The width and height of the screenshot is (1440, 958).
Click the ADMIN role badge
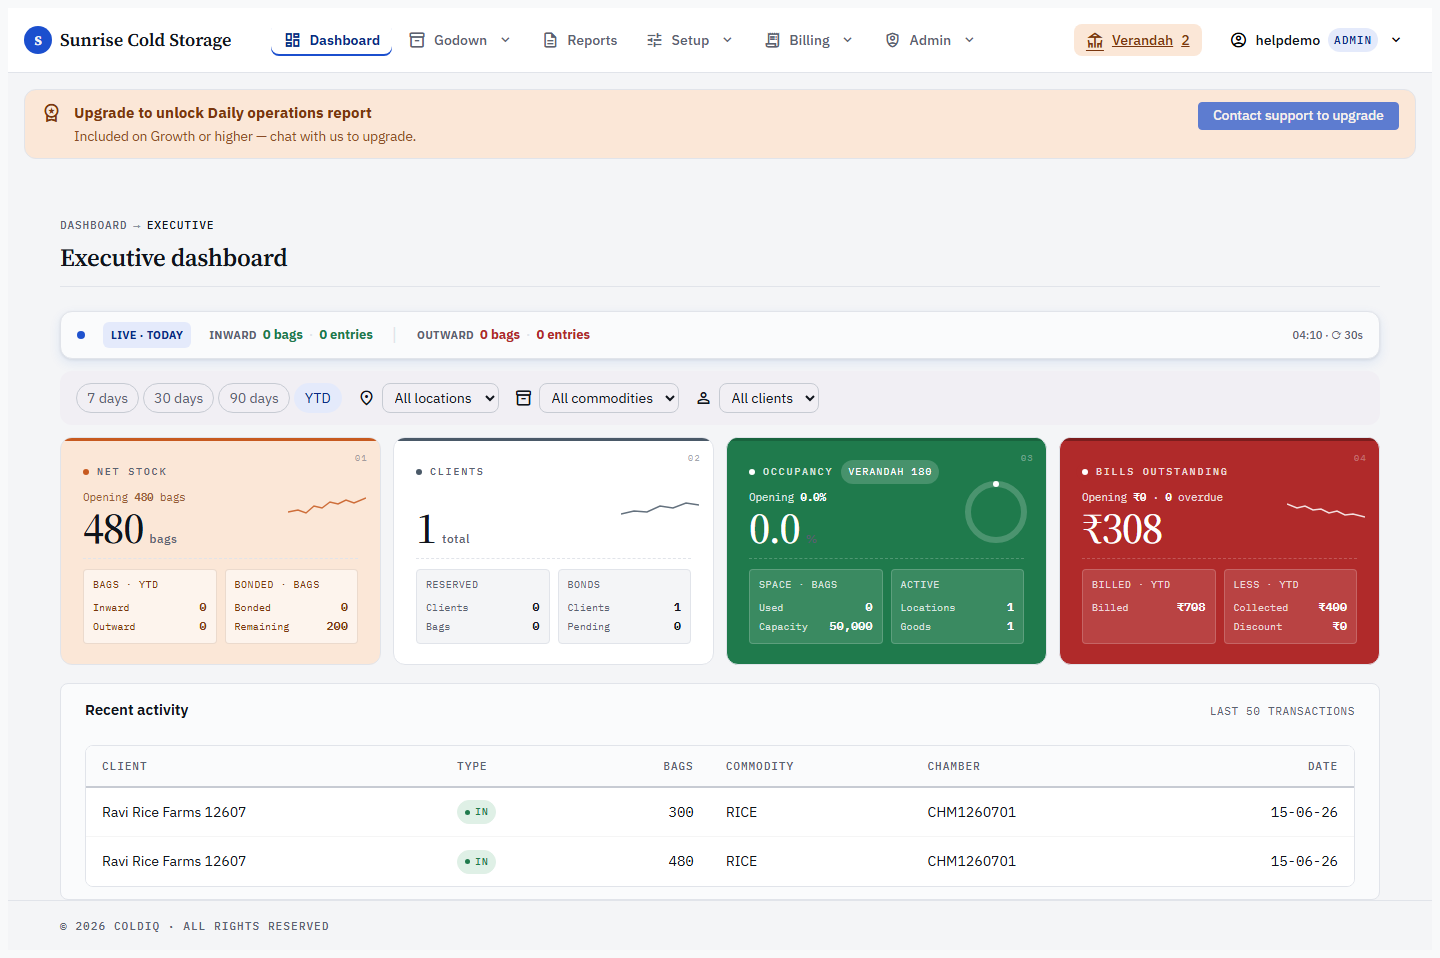tap(1352, 40)
